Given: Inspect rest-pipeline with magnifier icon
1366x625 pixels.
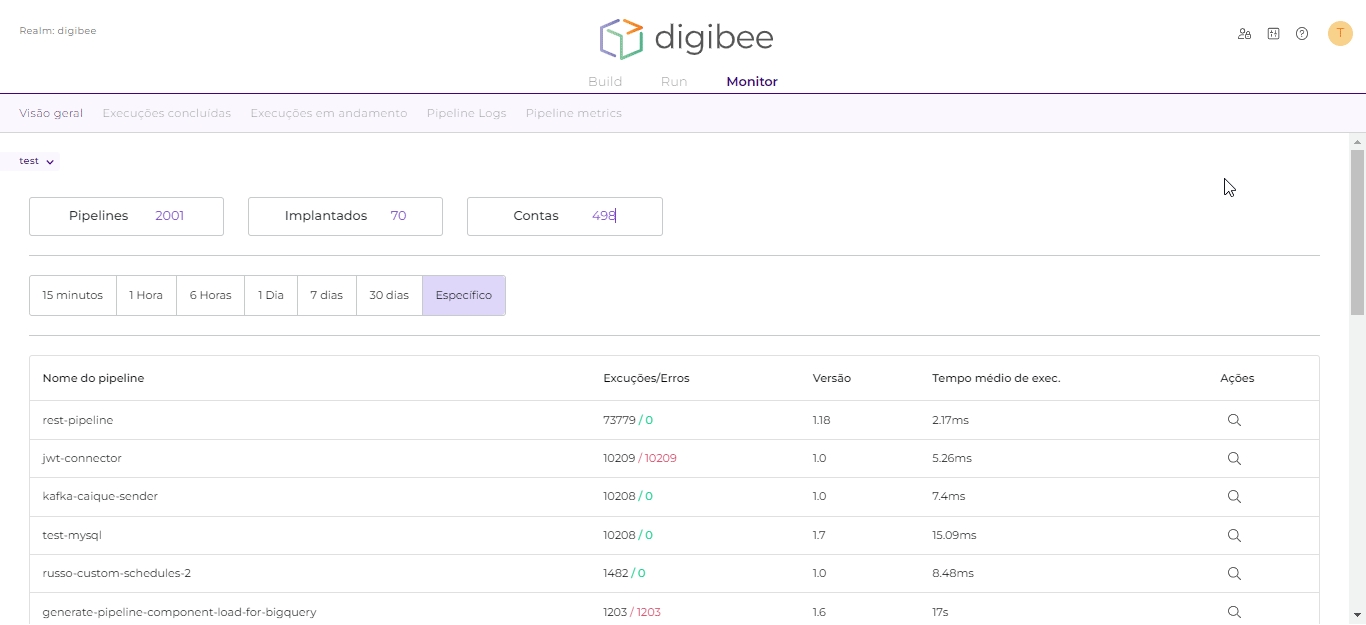Looking at the screenshot, I should pos(1234,421).
